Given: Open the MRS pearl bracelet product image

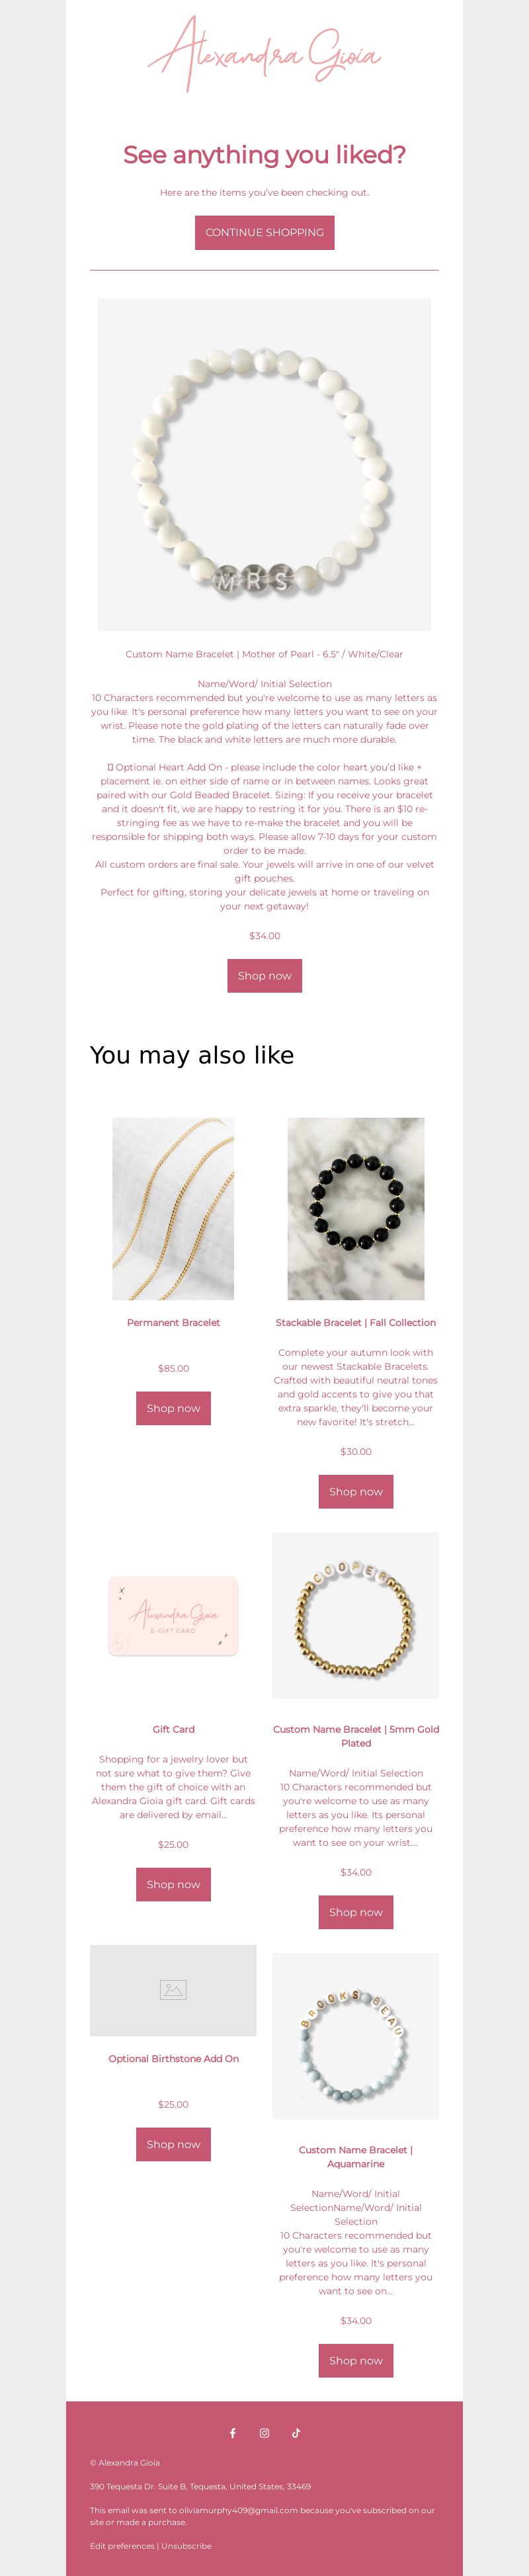Looking at the screenshot, I should 264,464.
